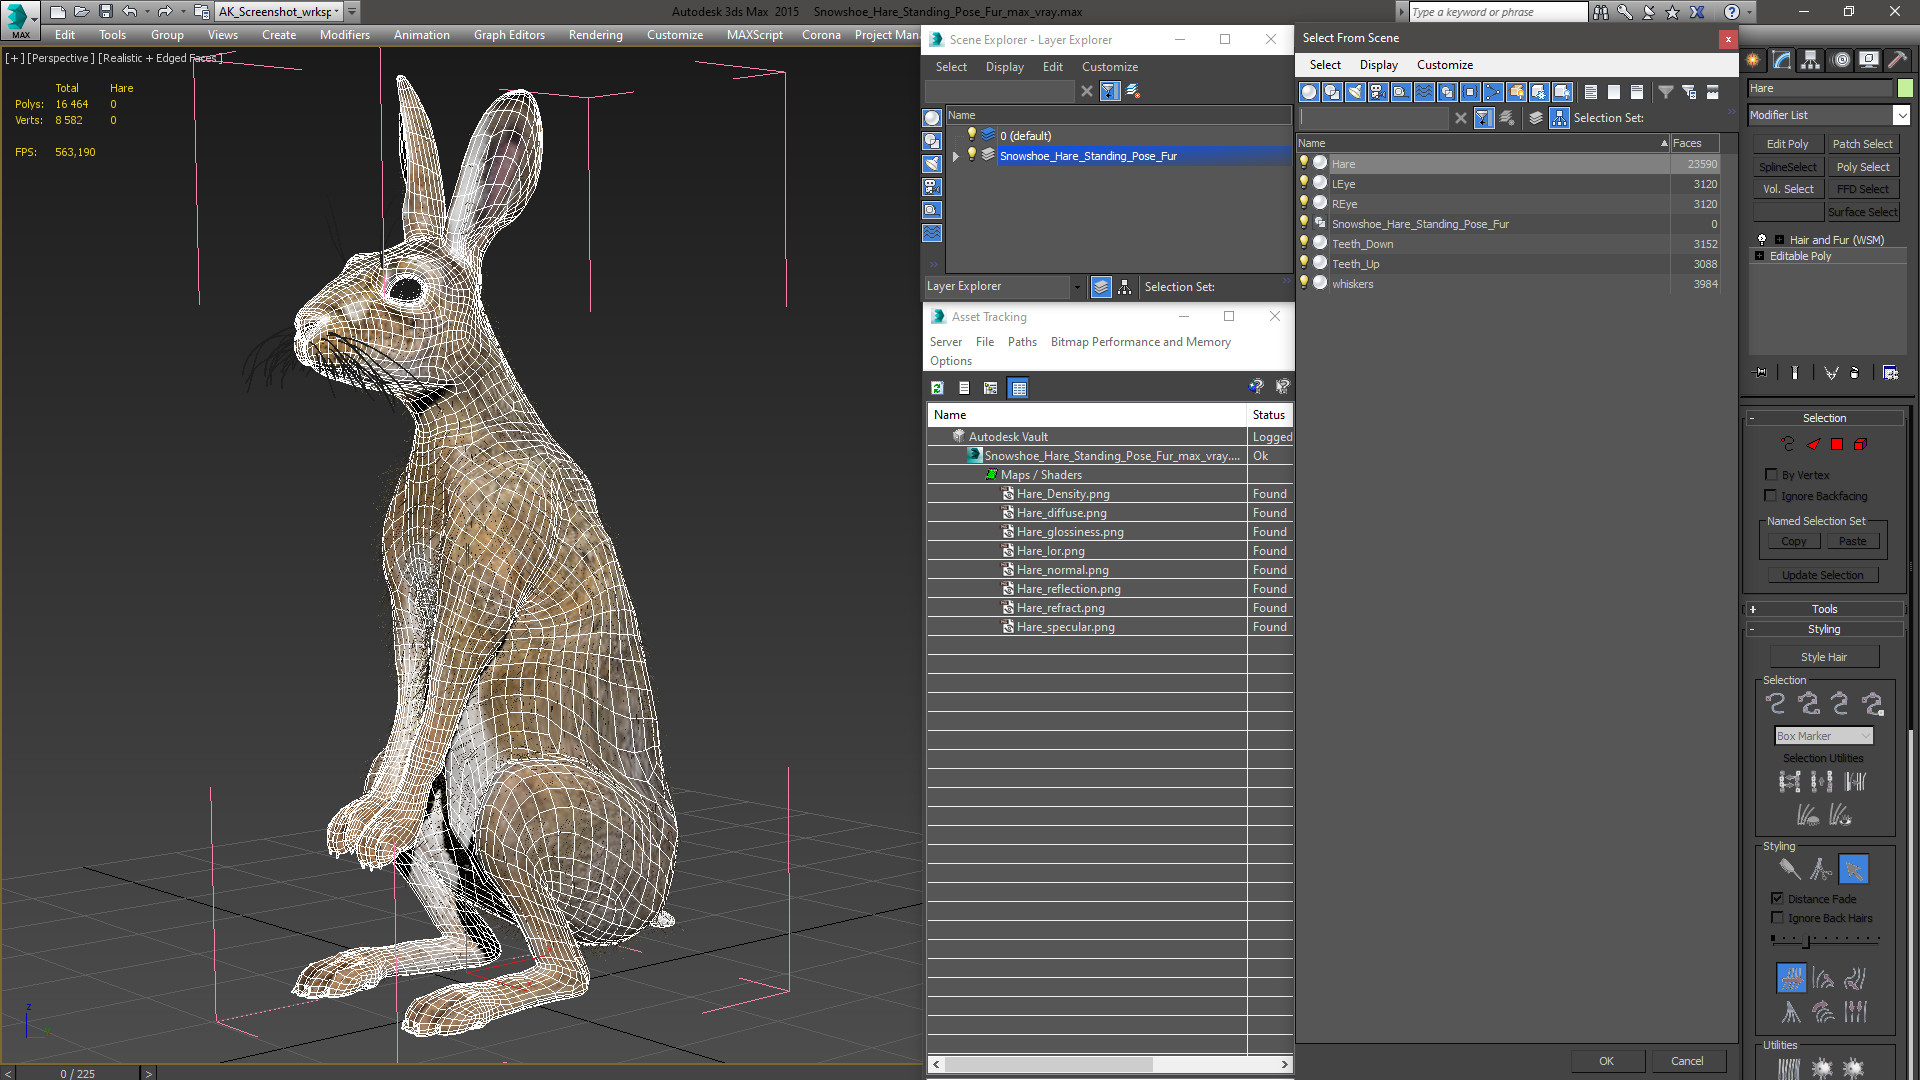The height and width of the screenshot is (1080, 1920).
Task: Open the Modifier List dropdown
Action: (x=1901, y=115)
